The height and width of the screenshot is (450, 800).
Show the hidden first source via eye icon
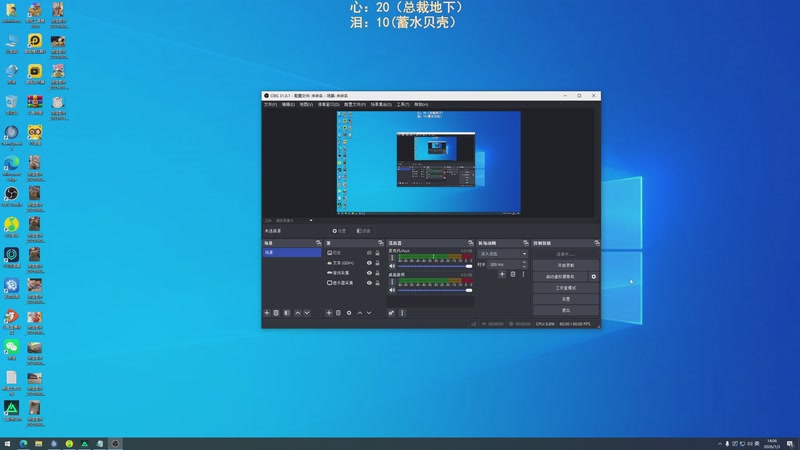coord(369,253)
